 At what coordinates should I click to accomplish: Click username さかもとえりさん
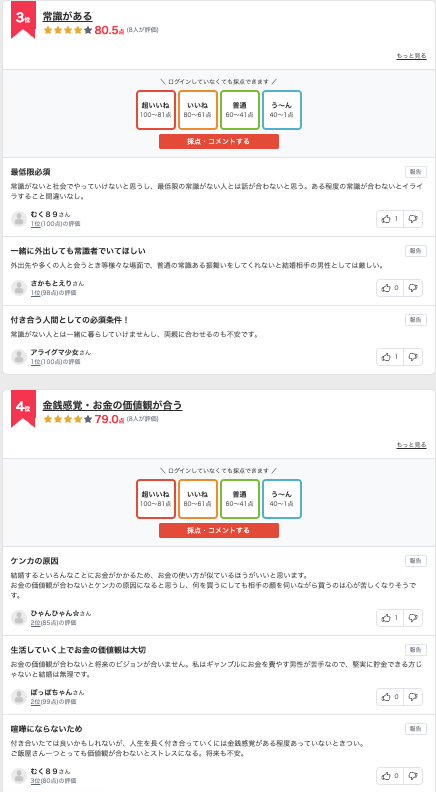coord(58,283)
